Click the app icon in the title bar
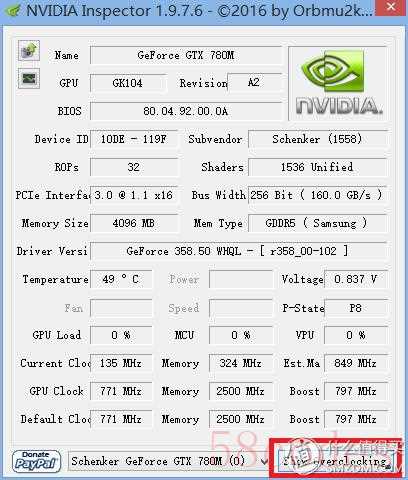 point(13,10)
